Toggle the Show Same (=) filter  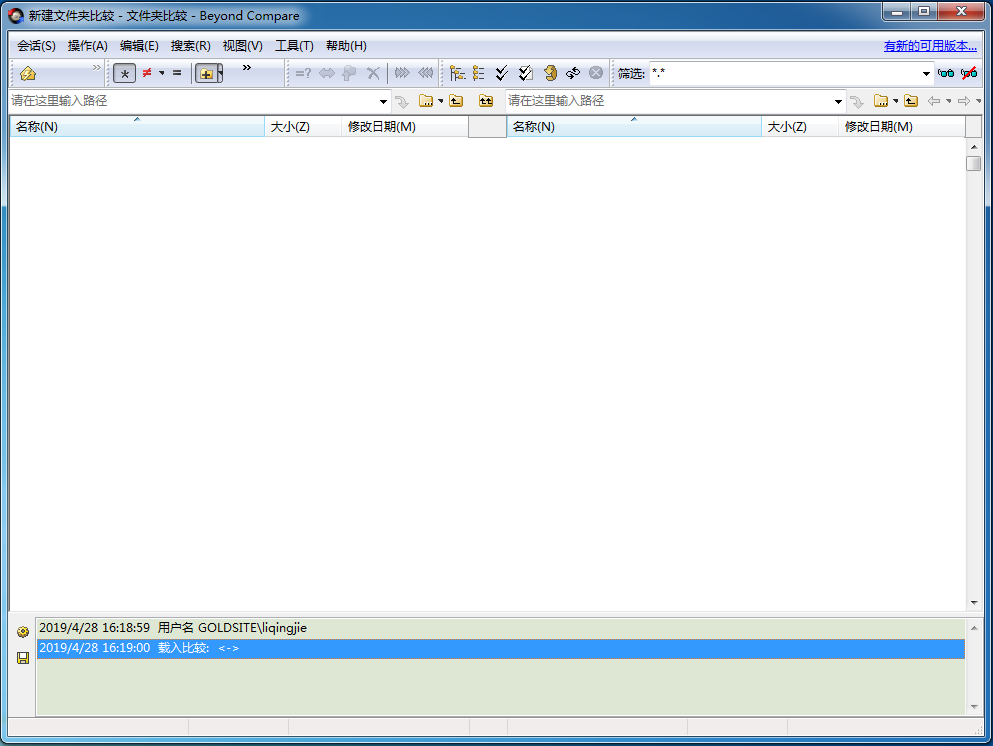177,73
